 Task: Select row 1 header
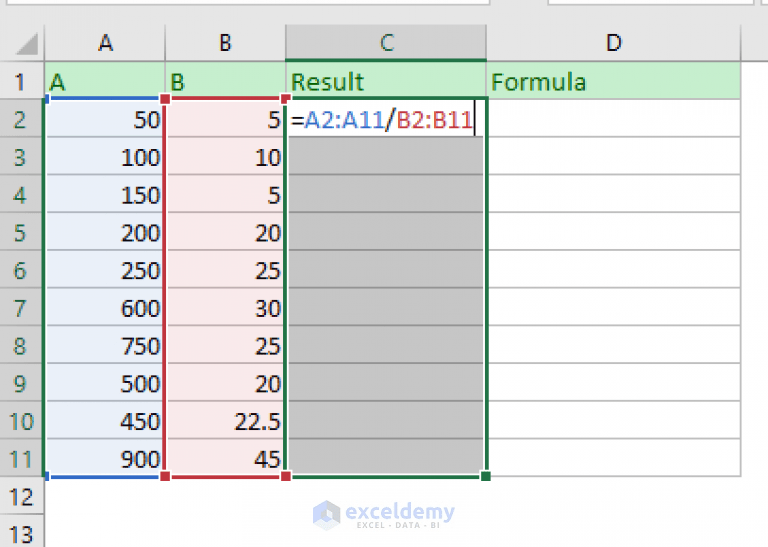coord(22,81)
